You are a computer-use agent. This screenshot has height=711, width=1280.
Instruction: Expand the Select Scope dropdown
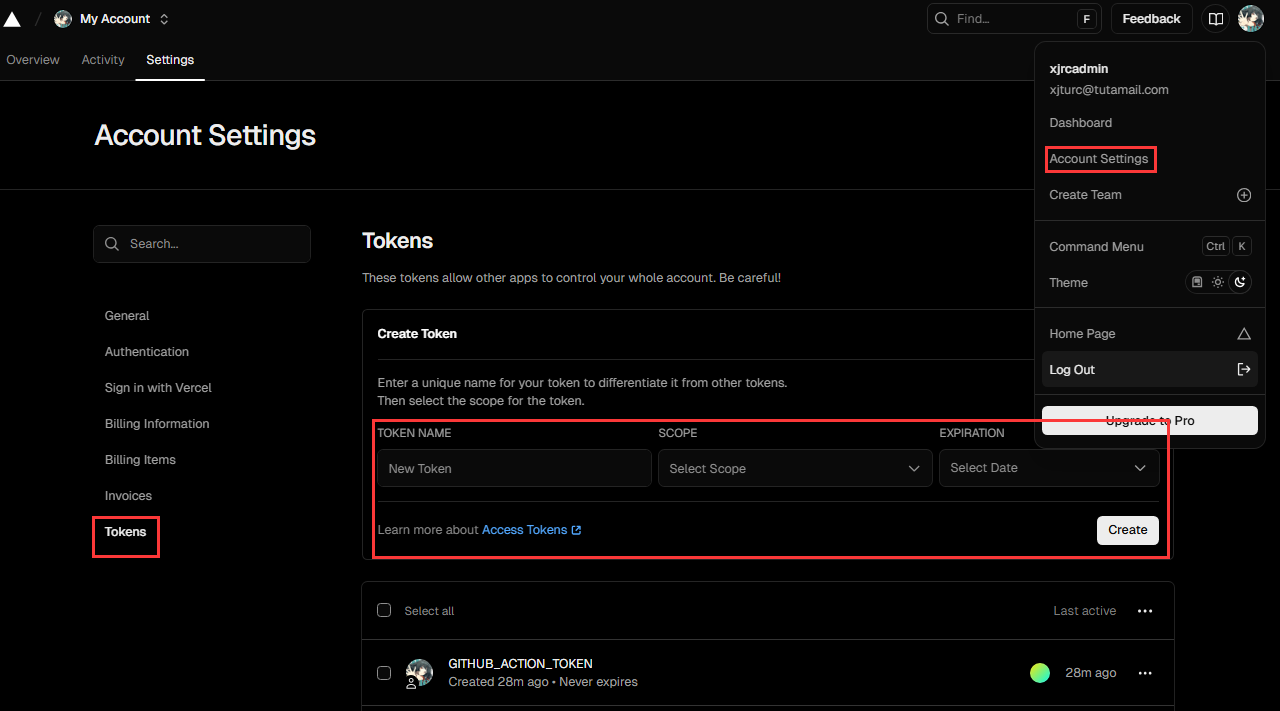[x=794, y=468]
